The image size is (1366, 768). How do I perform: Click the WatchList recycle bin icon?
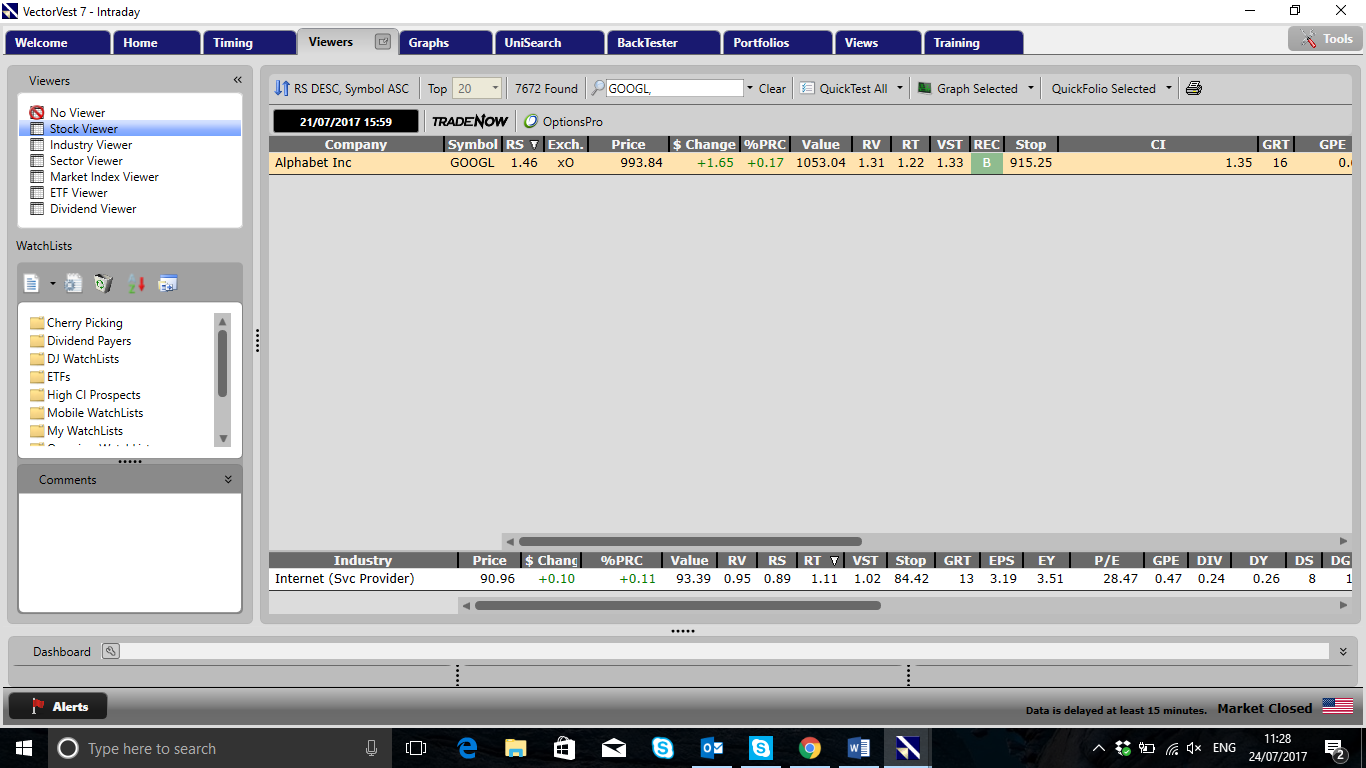coord(103,283)
